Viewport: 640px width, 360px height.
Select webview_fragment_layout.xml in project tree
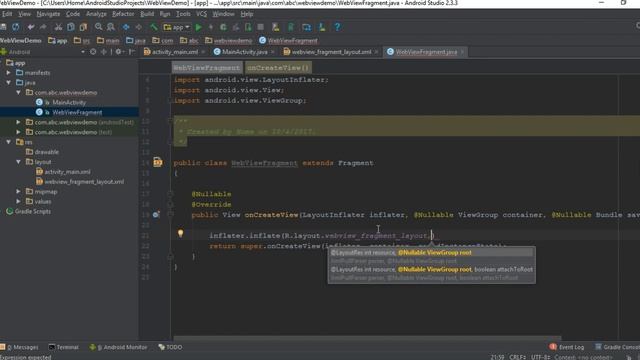[84, 182]
